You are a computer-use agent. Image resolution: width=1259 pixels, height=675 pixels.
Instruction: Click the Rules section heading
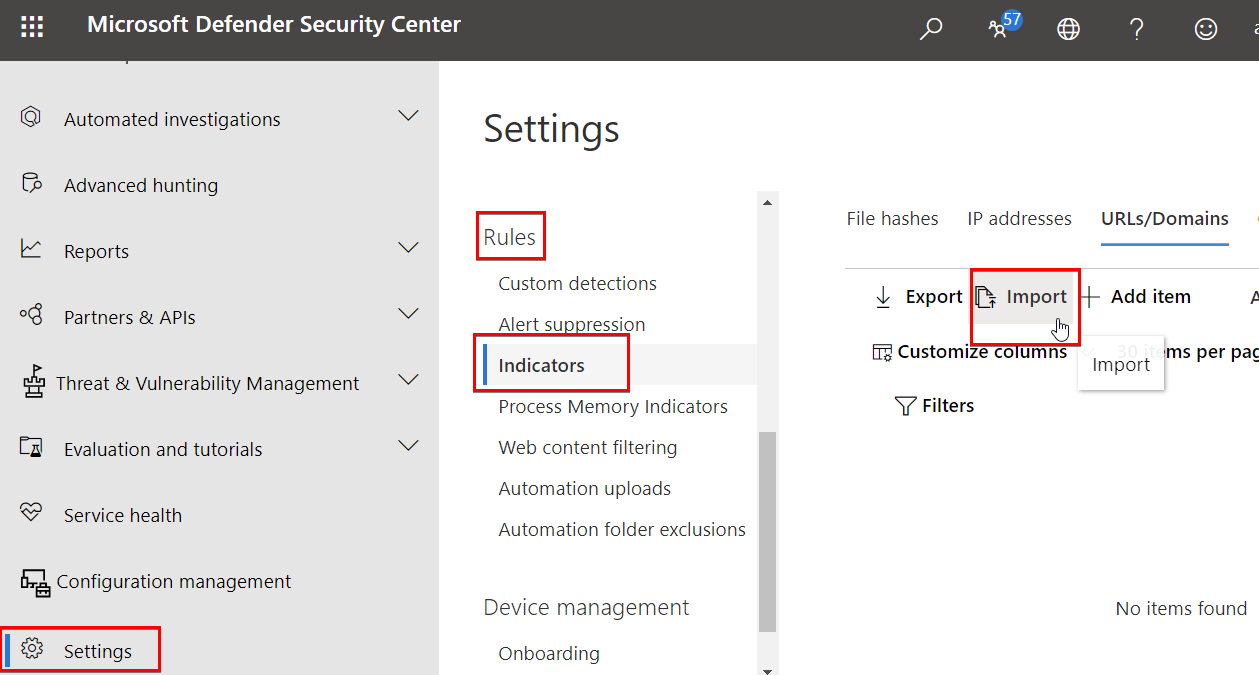(x=510, y=237)
